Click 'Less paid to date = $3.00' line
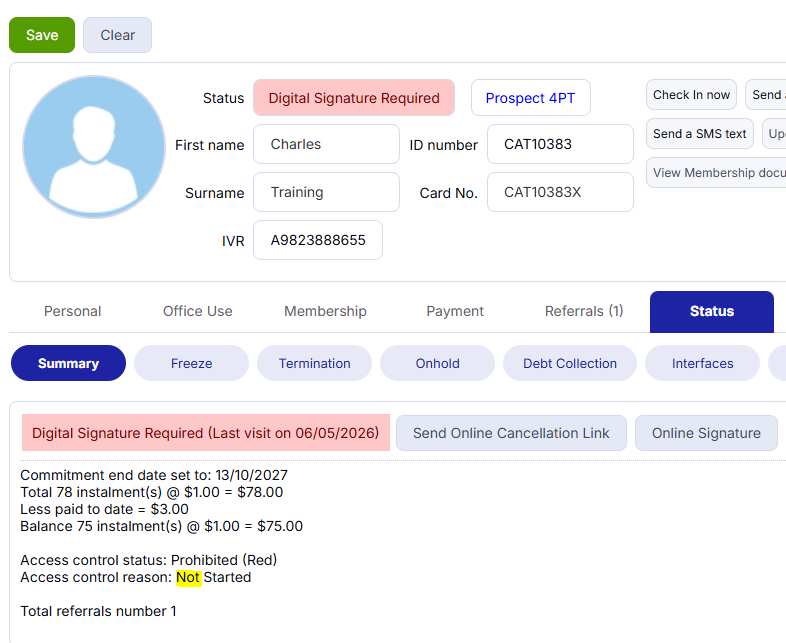Viewport: 786px width, 643px height. [104, 509]
